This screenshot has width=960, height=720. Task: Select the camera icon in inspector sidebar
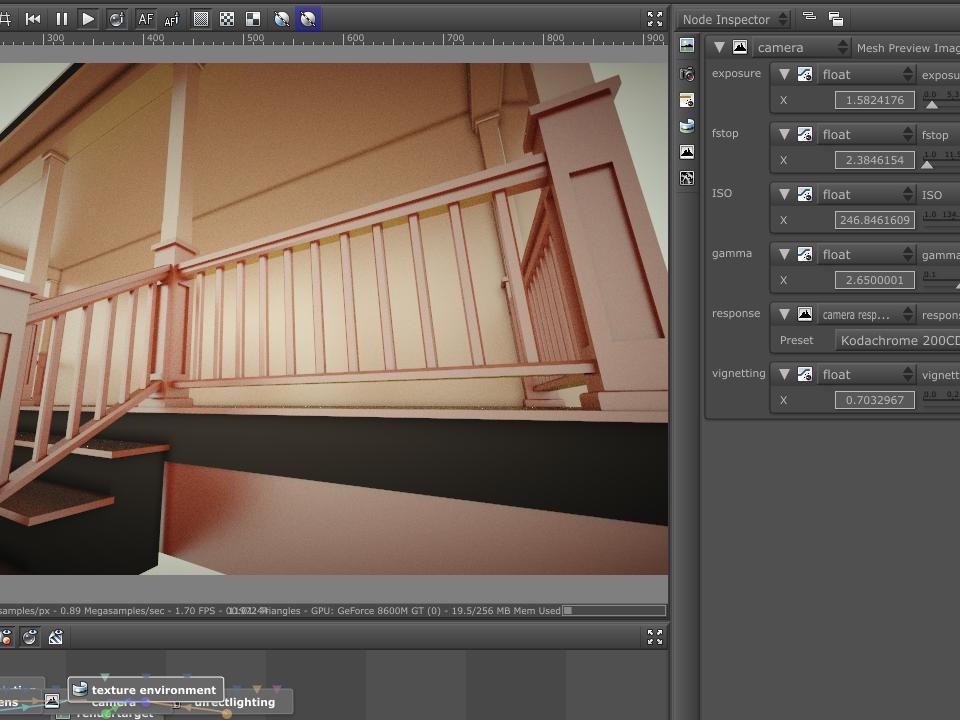(687, 74)
